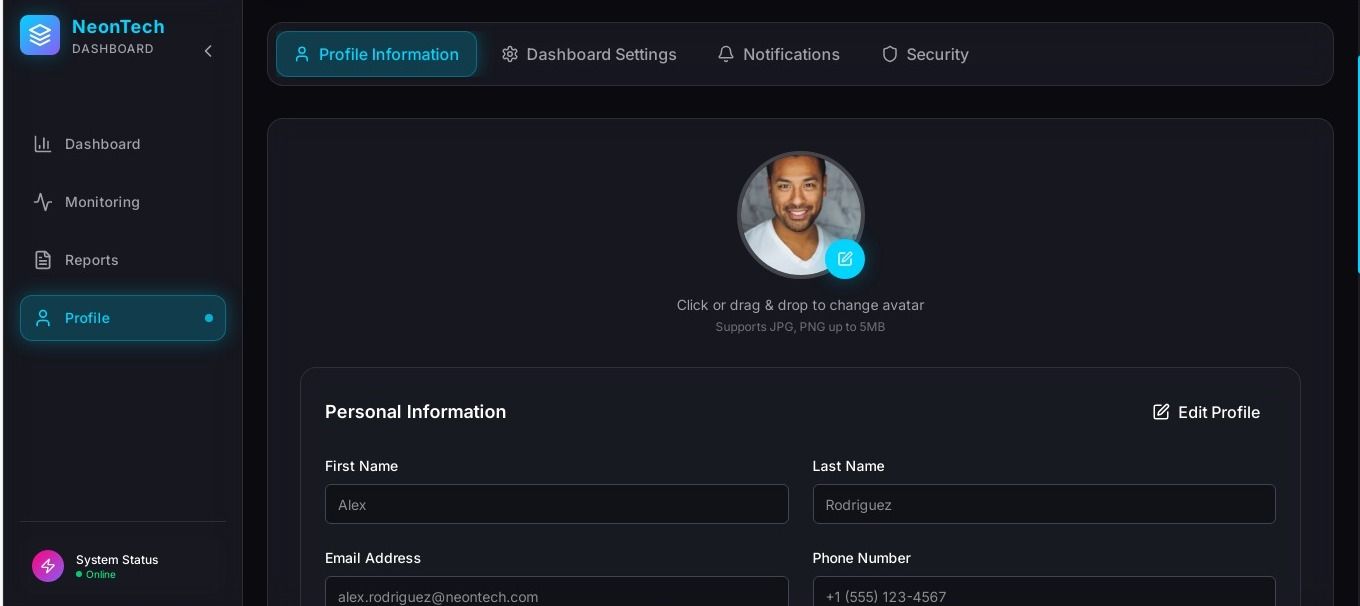The image size is (1360, 606).
Task: Click the blue edit avatar badge
Action: click(845, 259)
